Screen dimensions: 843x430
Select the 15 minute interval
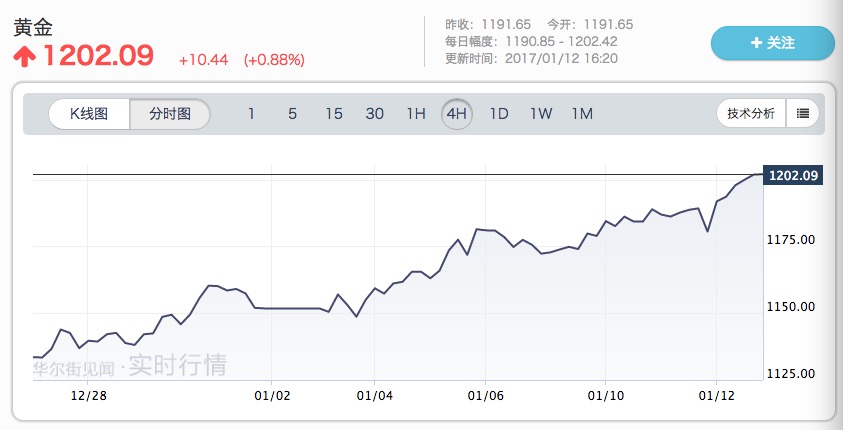coord(334,114)
